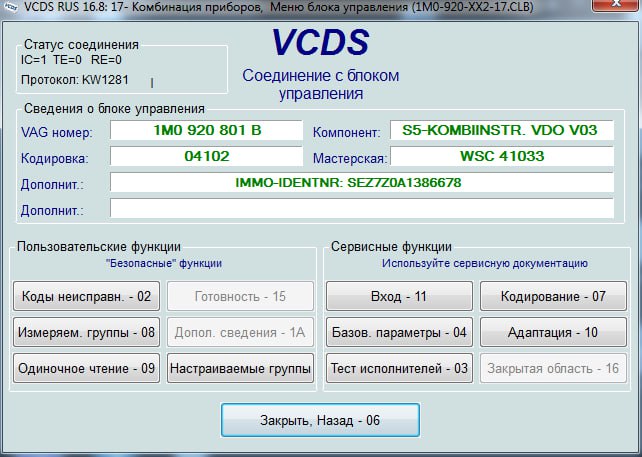Click the VCDS icon in title bar
The width and height of the screenshot is (642, 457).
click(11, 6)
